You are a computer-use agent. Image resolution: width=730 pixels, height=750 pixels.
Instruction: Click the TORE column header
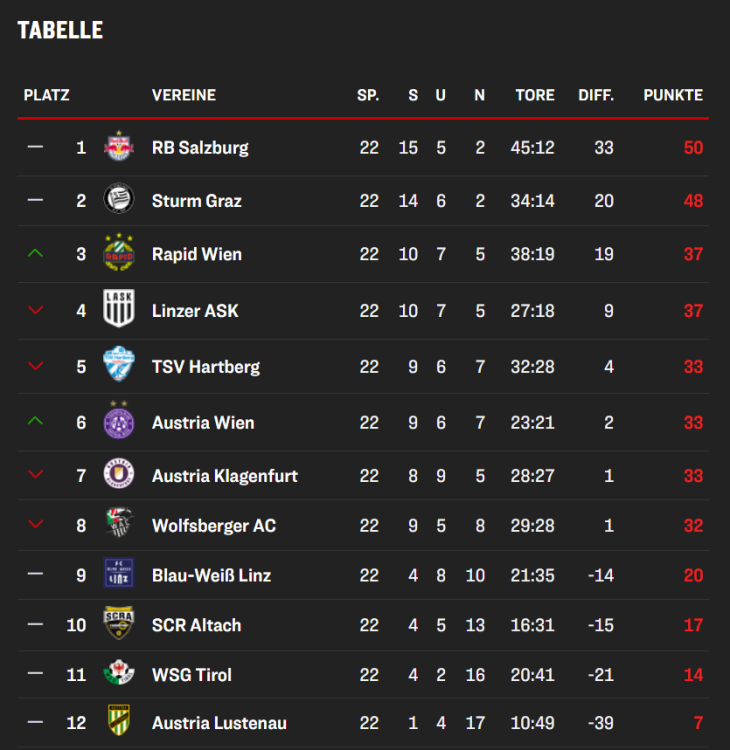[535, 95]
